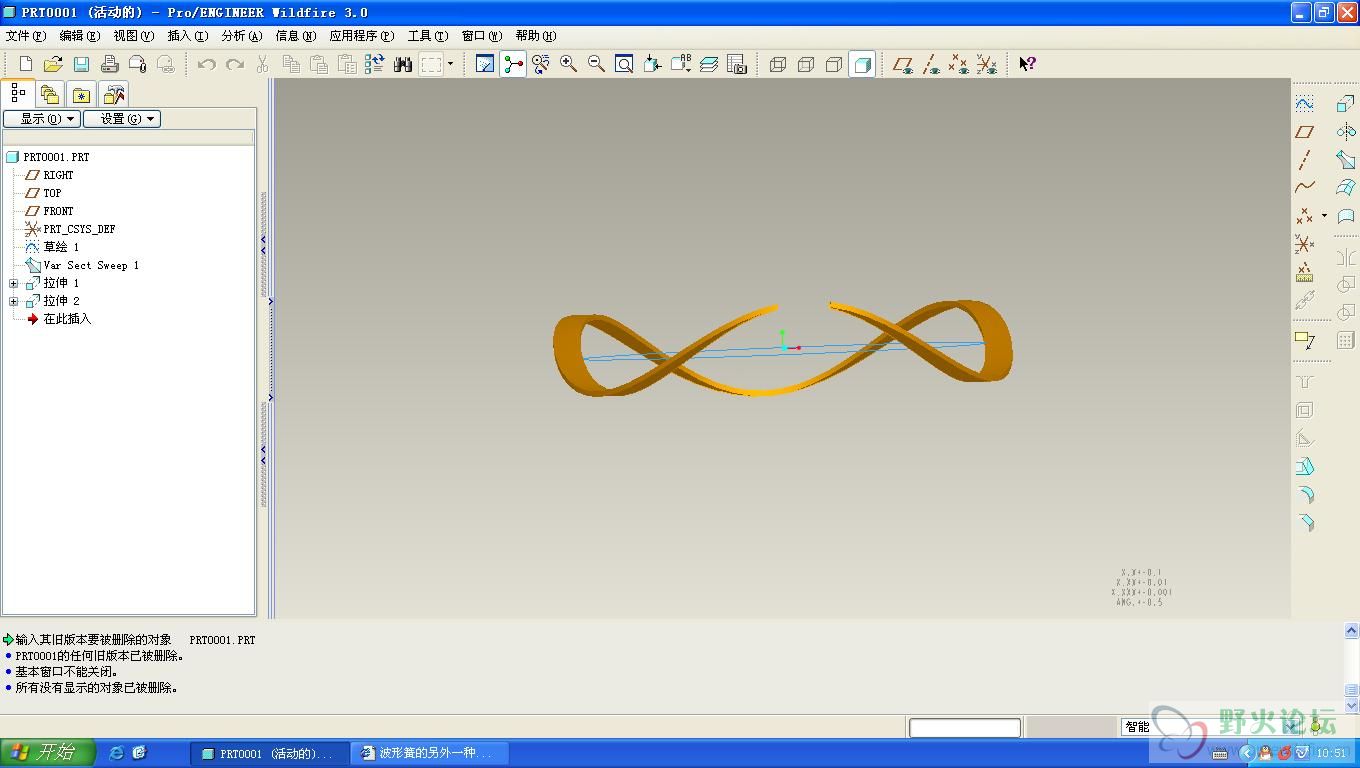
Task: Collapse the navigator panel with sash arrow
Action: pyautogui.click(x=263, y=245)
